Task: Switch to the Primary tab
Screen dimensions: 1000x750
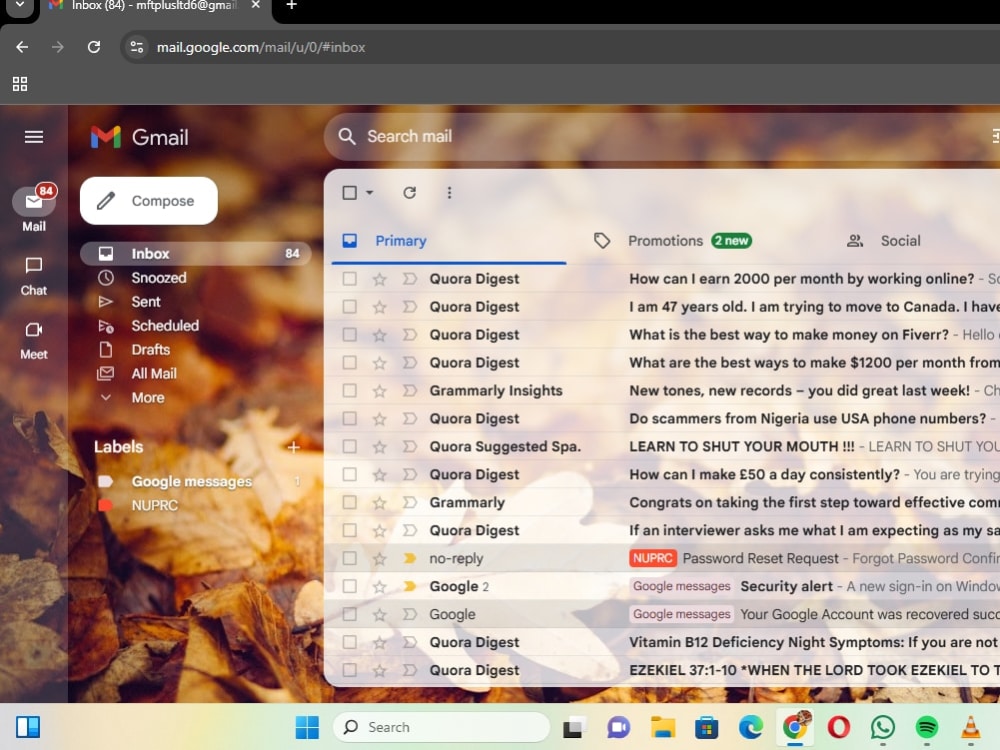Action: [x=449, y=241]
